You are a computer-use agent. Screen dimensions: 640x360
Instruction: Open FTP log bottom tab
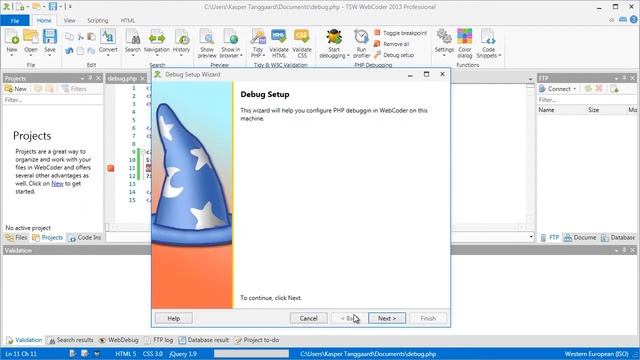(159, 340)
